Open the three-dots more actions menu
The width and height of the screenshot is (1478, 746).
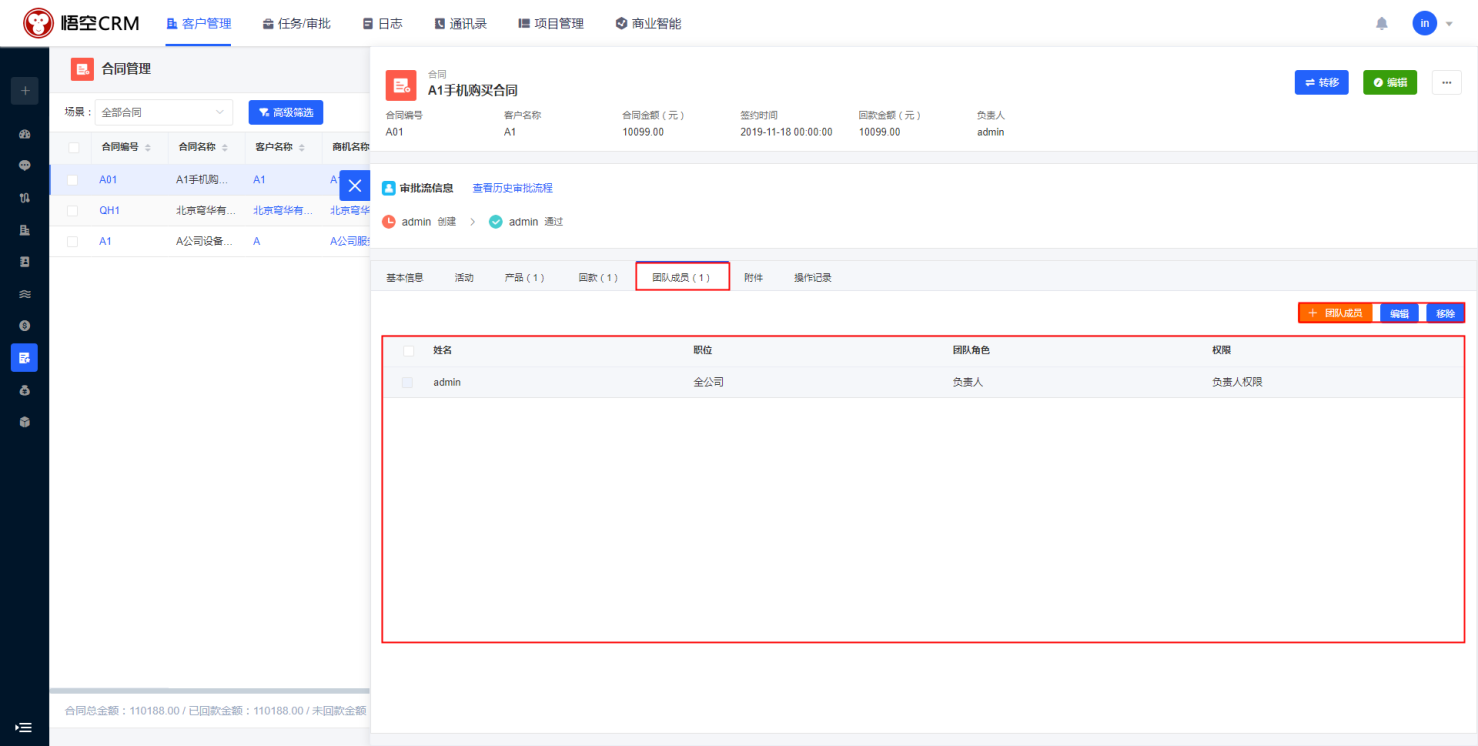pos(1446,82)
